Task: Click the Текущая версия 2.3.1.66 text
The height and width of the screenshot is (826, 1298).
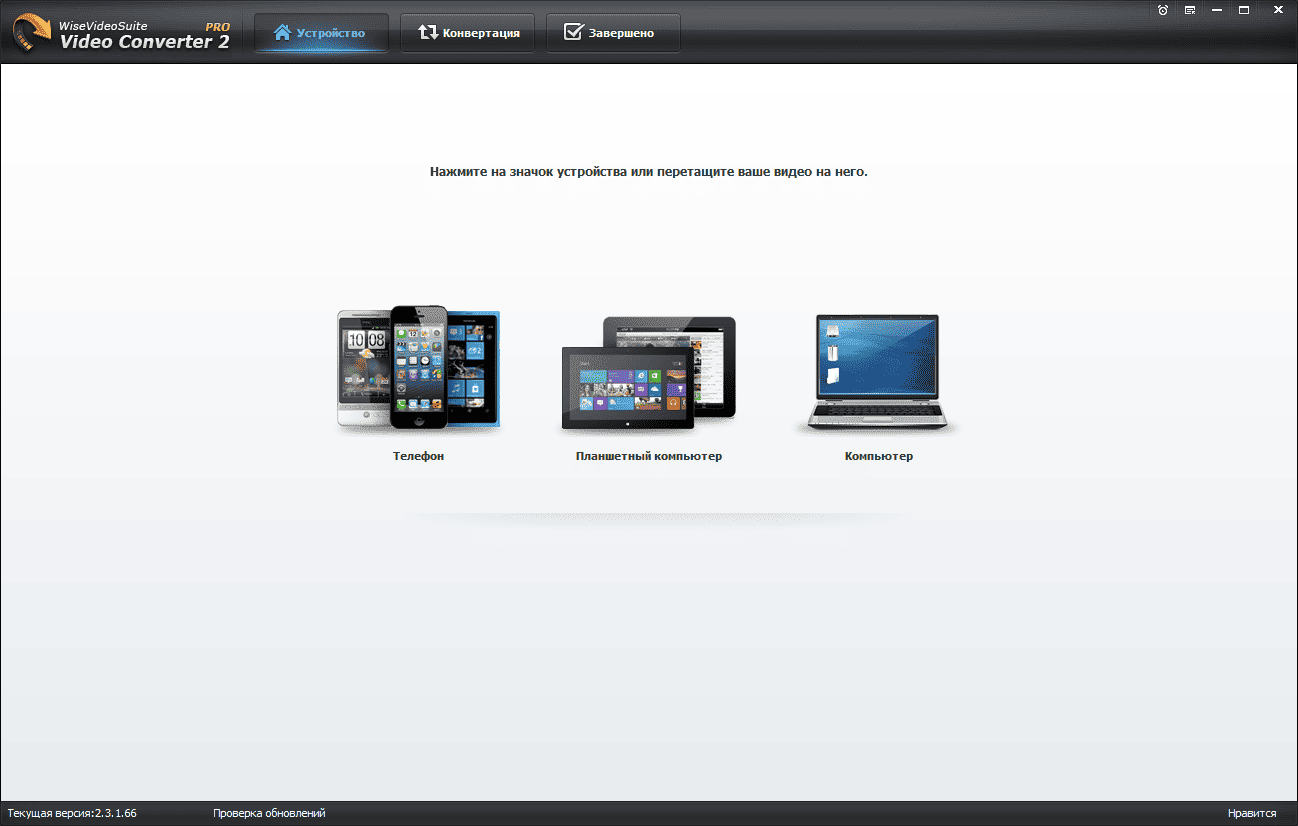Action: pyautogui.click(x=72, y=813)
